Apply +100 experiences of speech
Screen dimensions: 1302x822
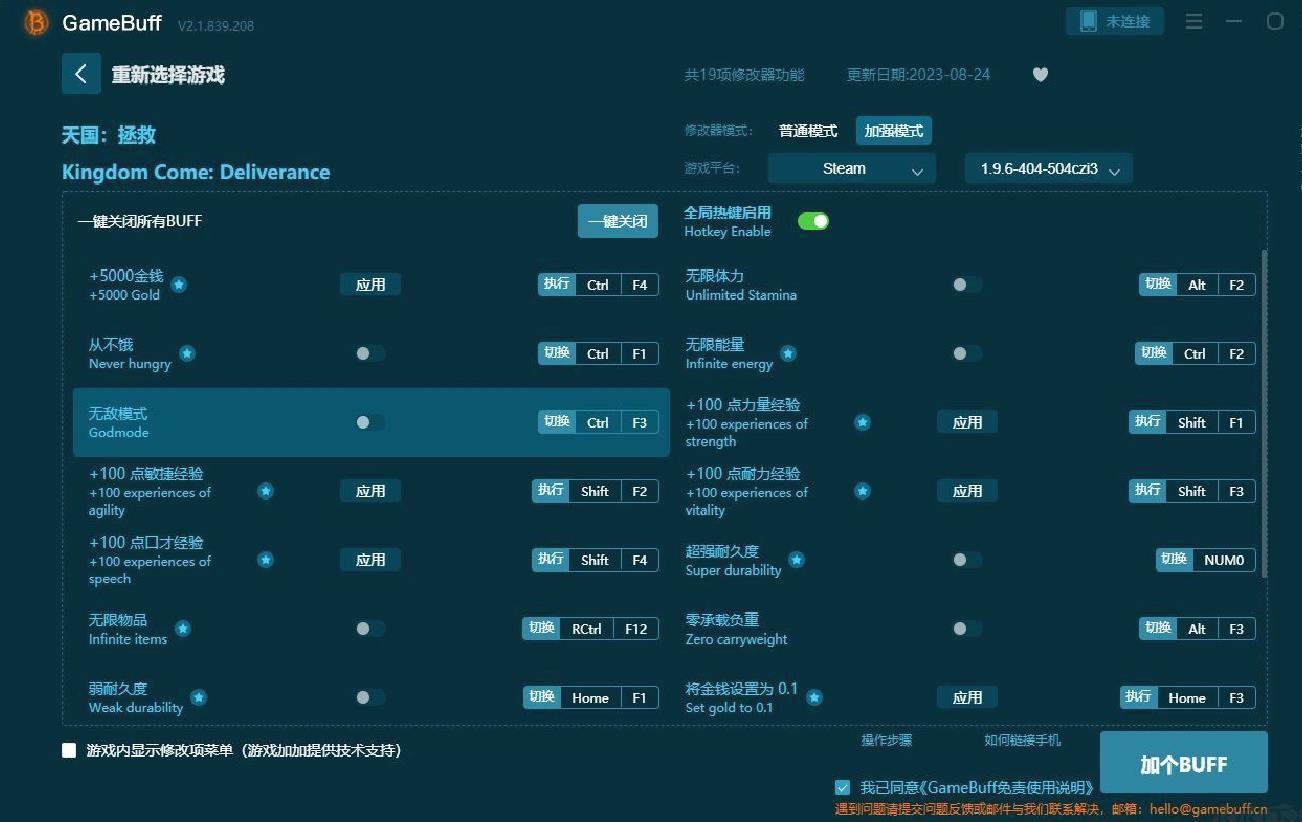click(x=370, y=560)
